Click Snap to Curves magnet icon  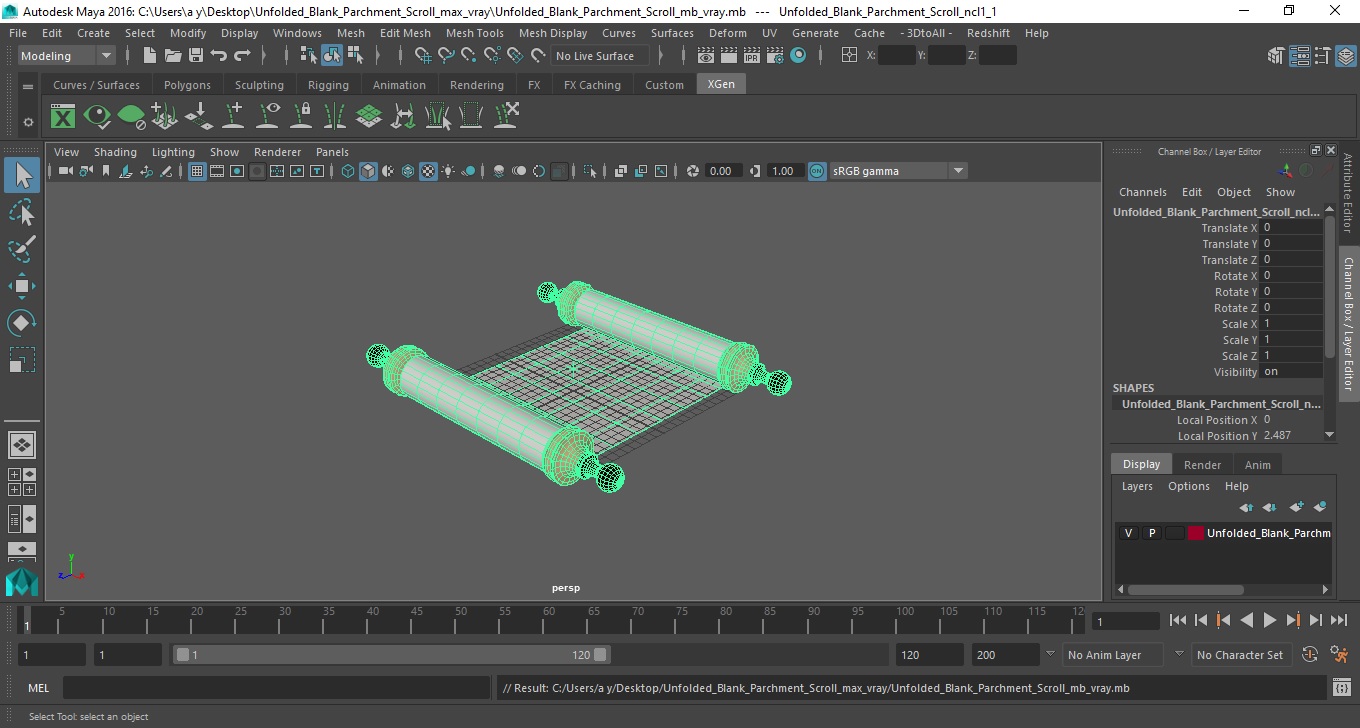coord(446,56)
